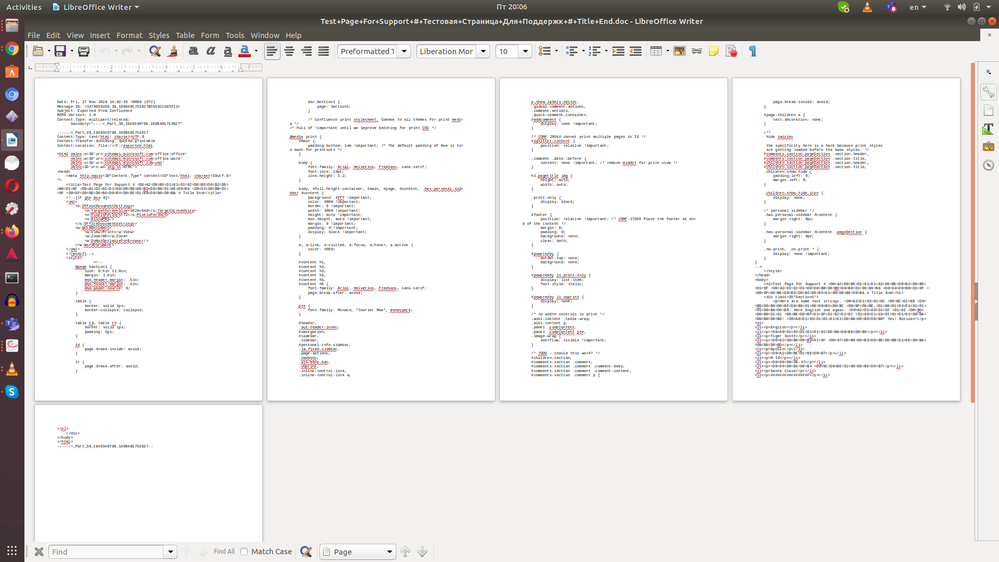
Task: Click the line spacing icon
Action: tap(544, 51)
